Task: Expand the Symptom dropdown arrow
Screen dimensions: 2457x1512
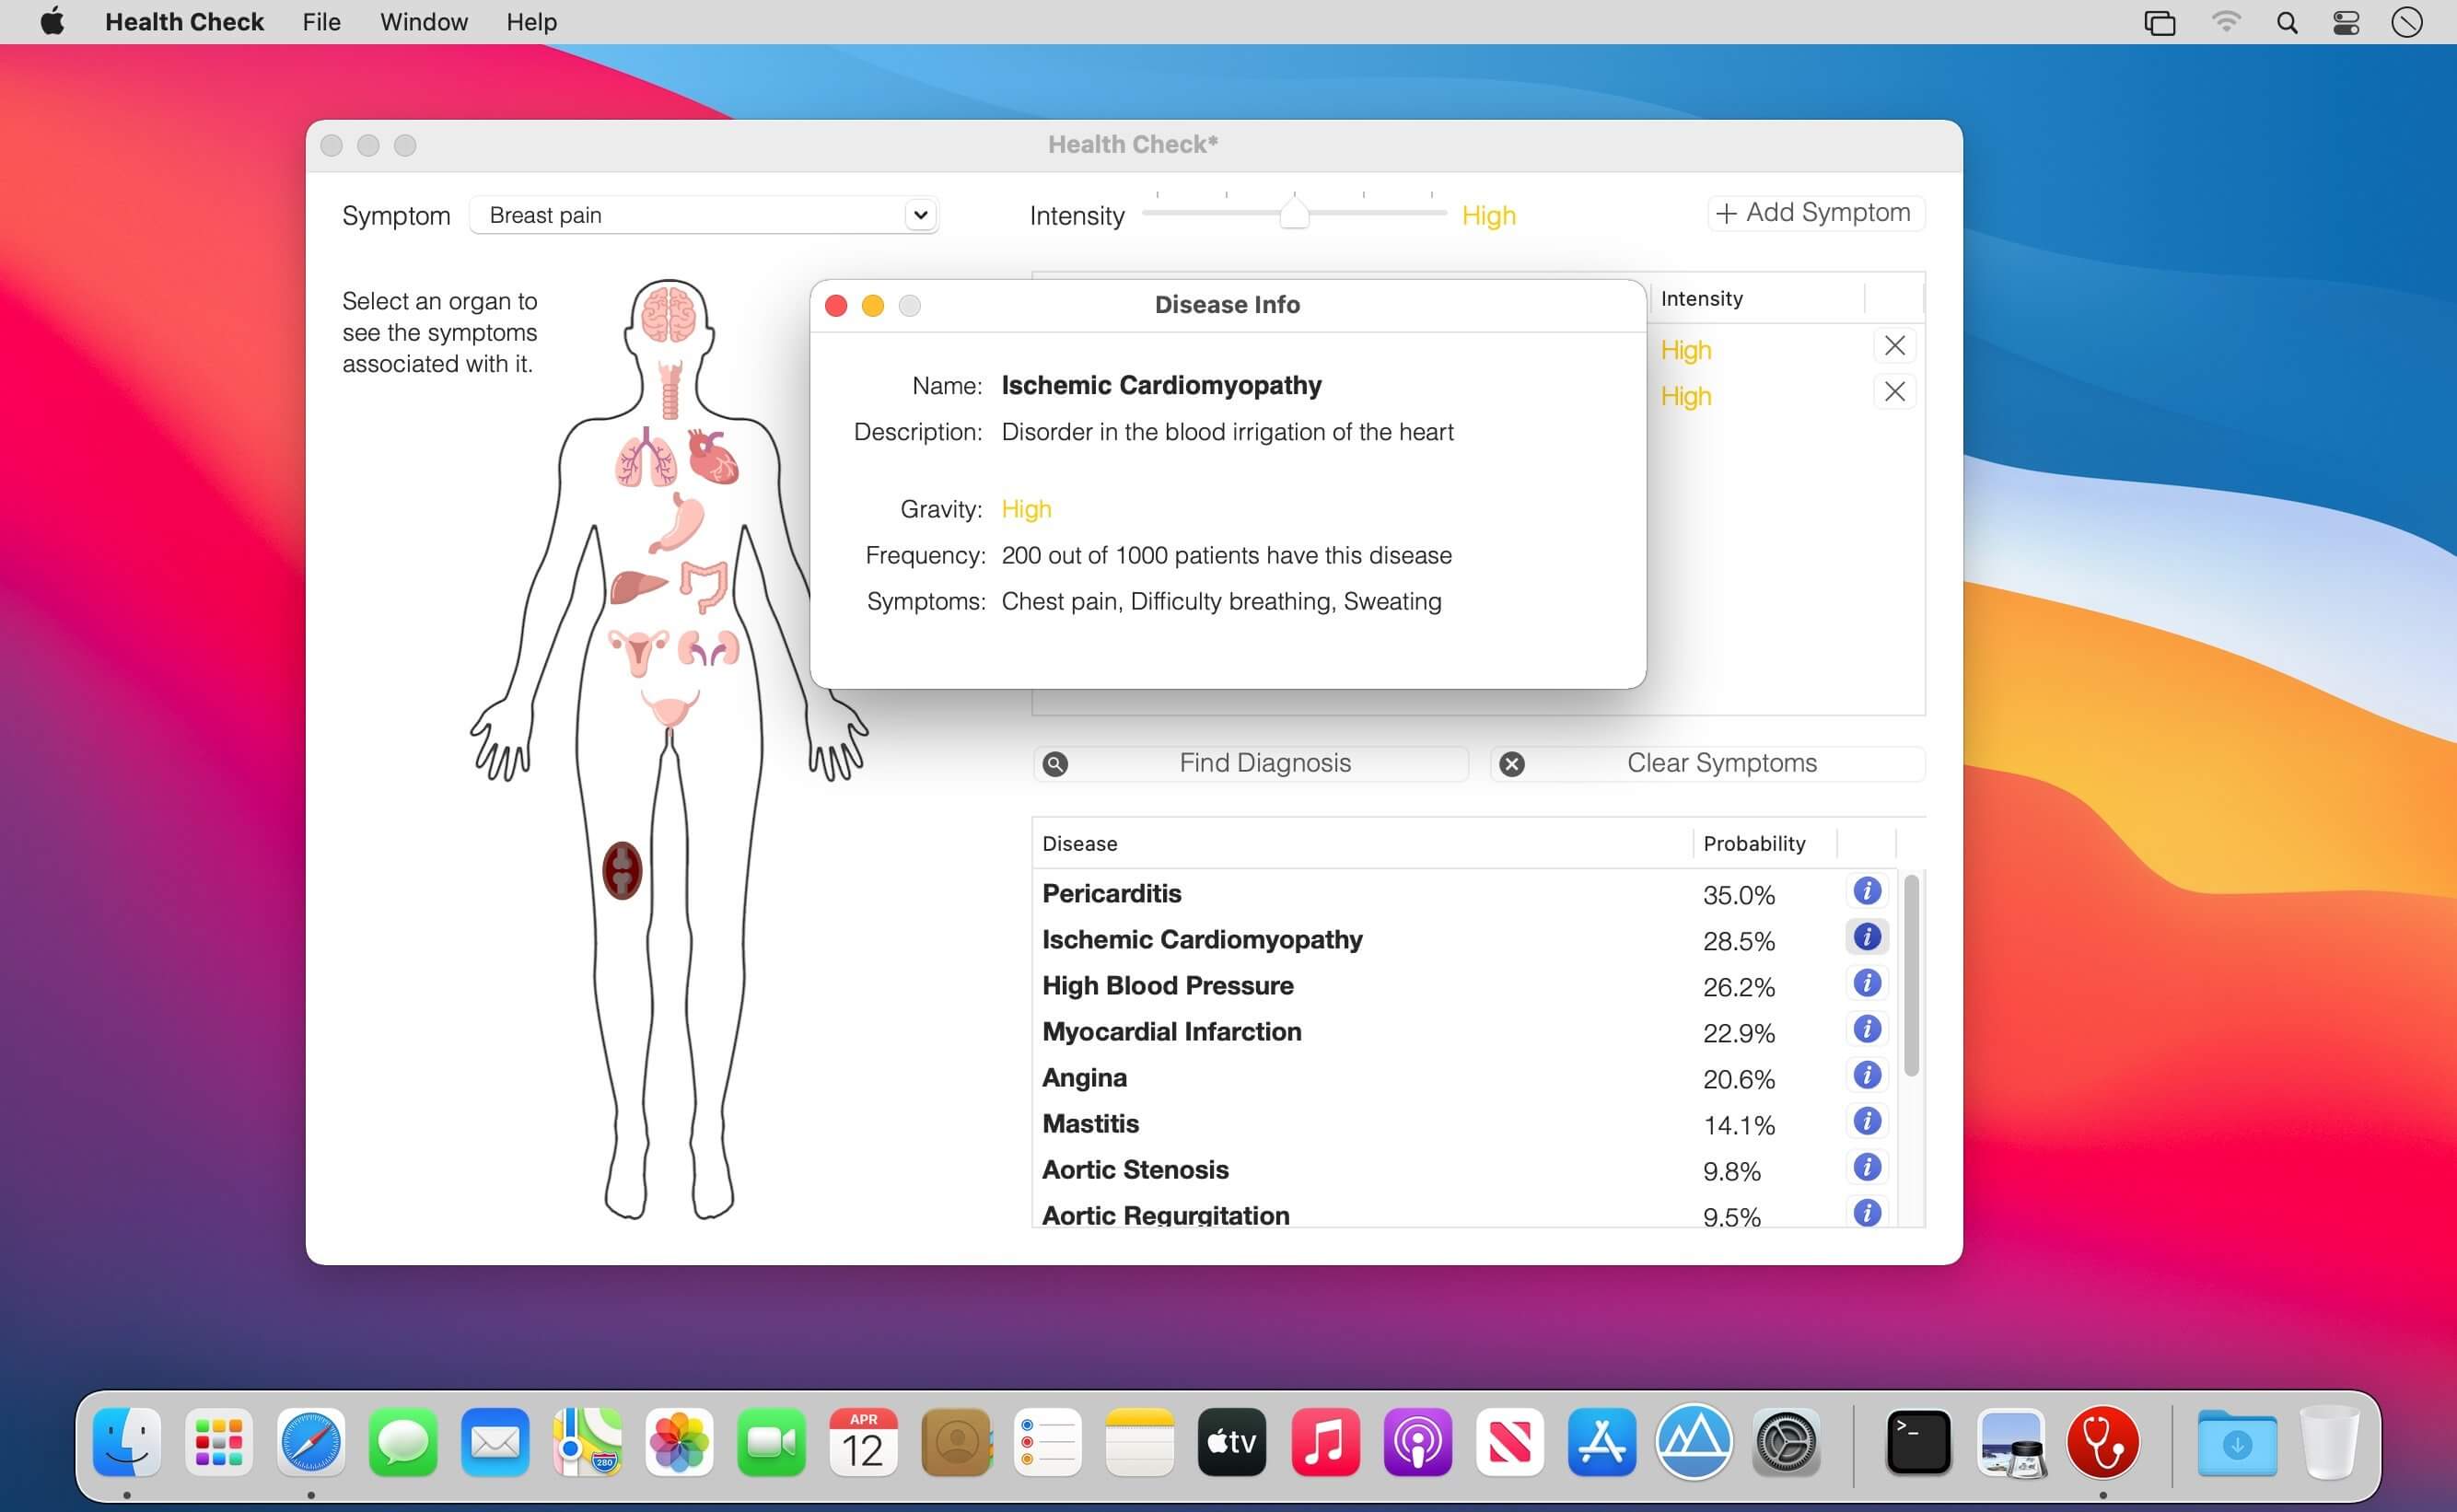Action: [920, 215]
